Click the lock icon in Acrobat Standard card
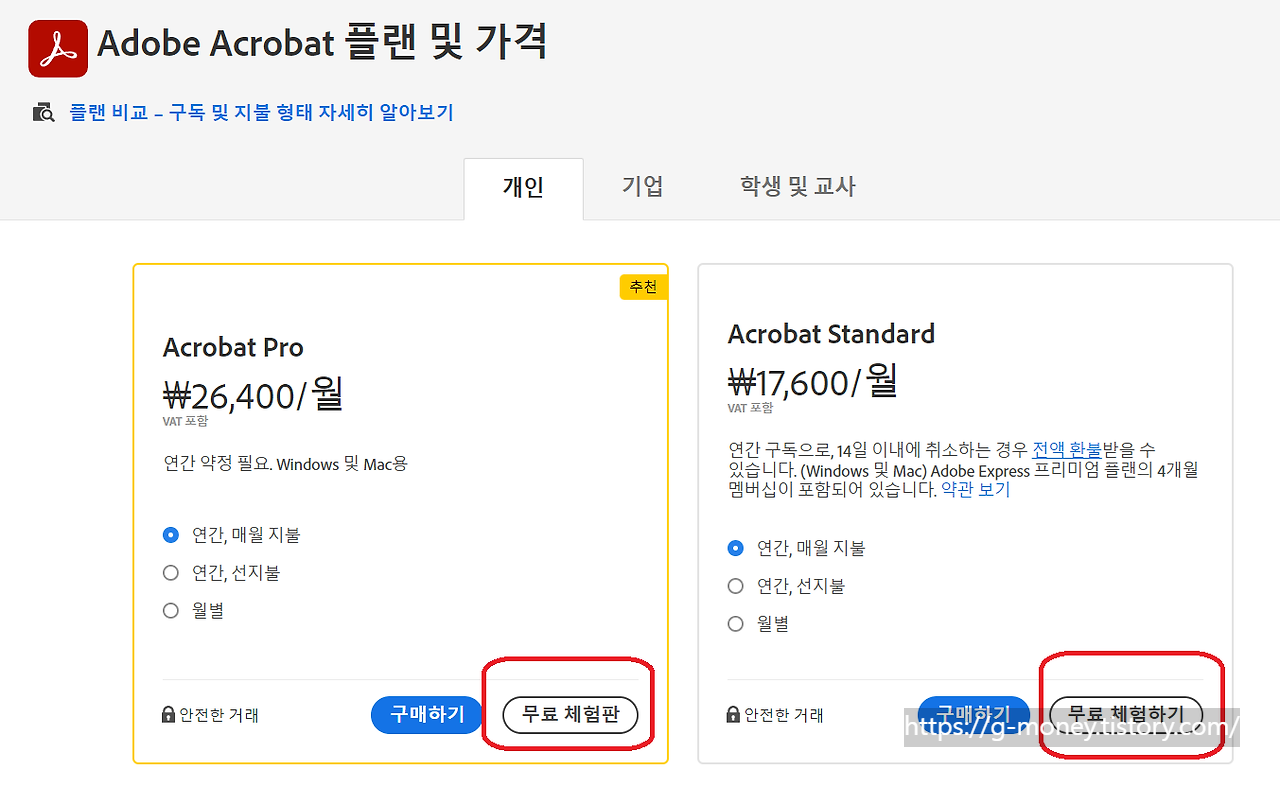This screenshot has height=787, width=1280. pos(733,715)
